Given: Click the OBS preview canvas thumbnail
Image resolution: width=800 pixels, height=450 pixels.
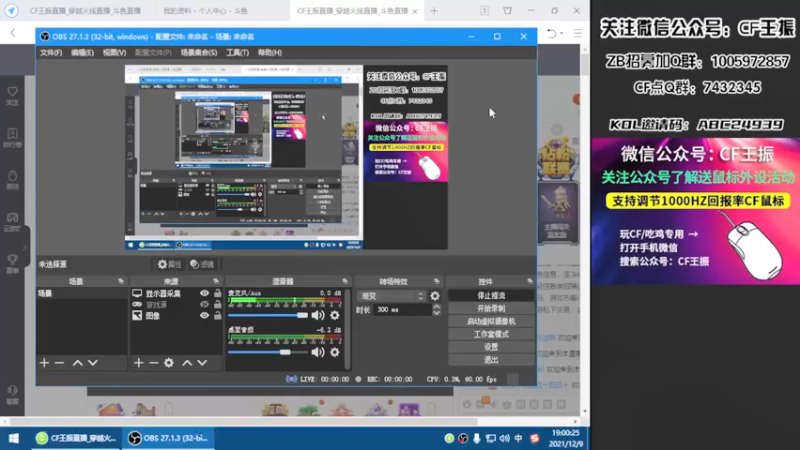Looking at the screenshot, I should coord(286,157).
